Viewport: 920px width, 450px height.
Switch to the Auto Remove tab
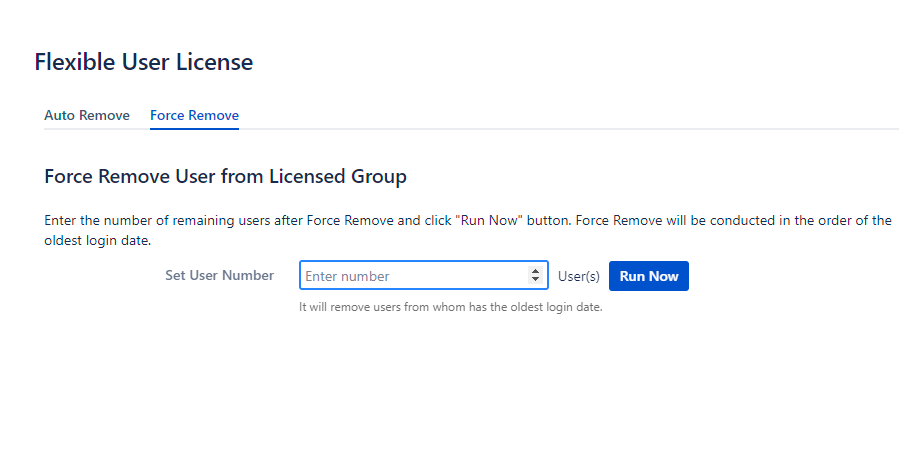pyautogui.click(x=87, y=115)
